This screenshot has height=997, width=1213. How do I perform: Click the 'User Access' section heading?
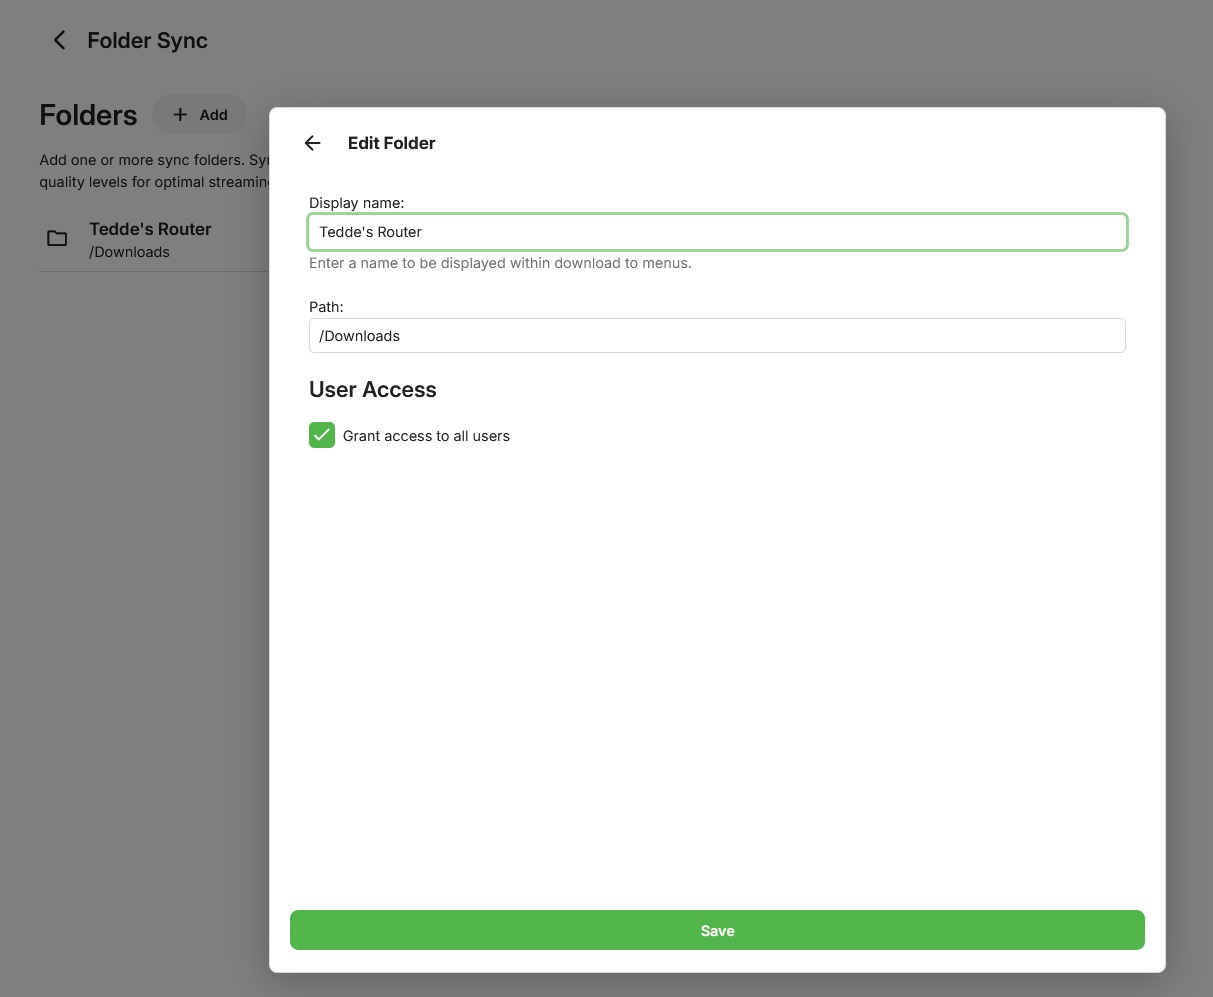tap(372, 390)
